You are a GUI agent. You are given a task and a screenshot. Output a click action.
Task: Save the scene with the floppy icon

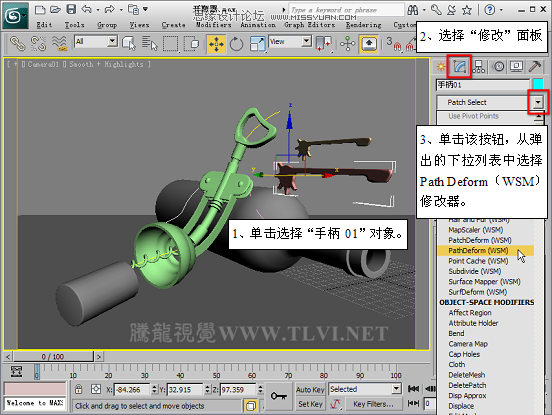pos(71,10)
